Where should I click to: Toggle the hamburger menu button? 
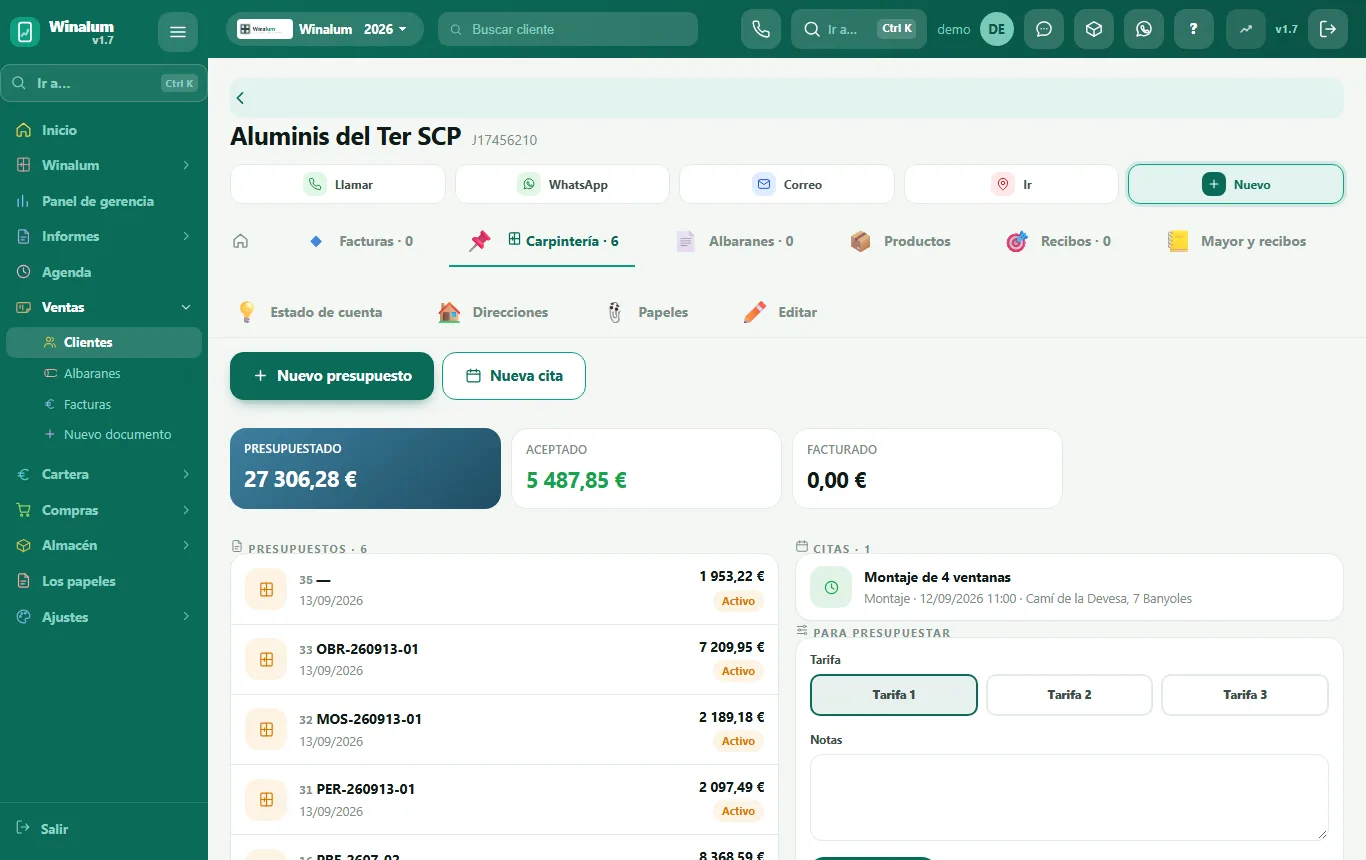pos(178,32)
